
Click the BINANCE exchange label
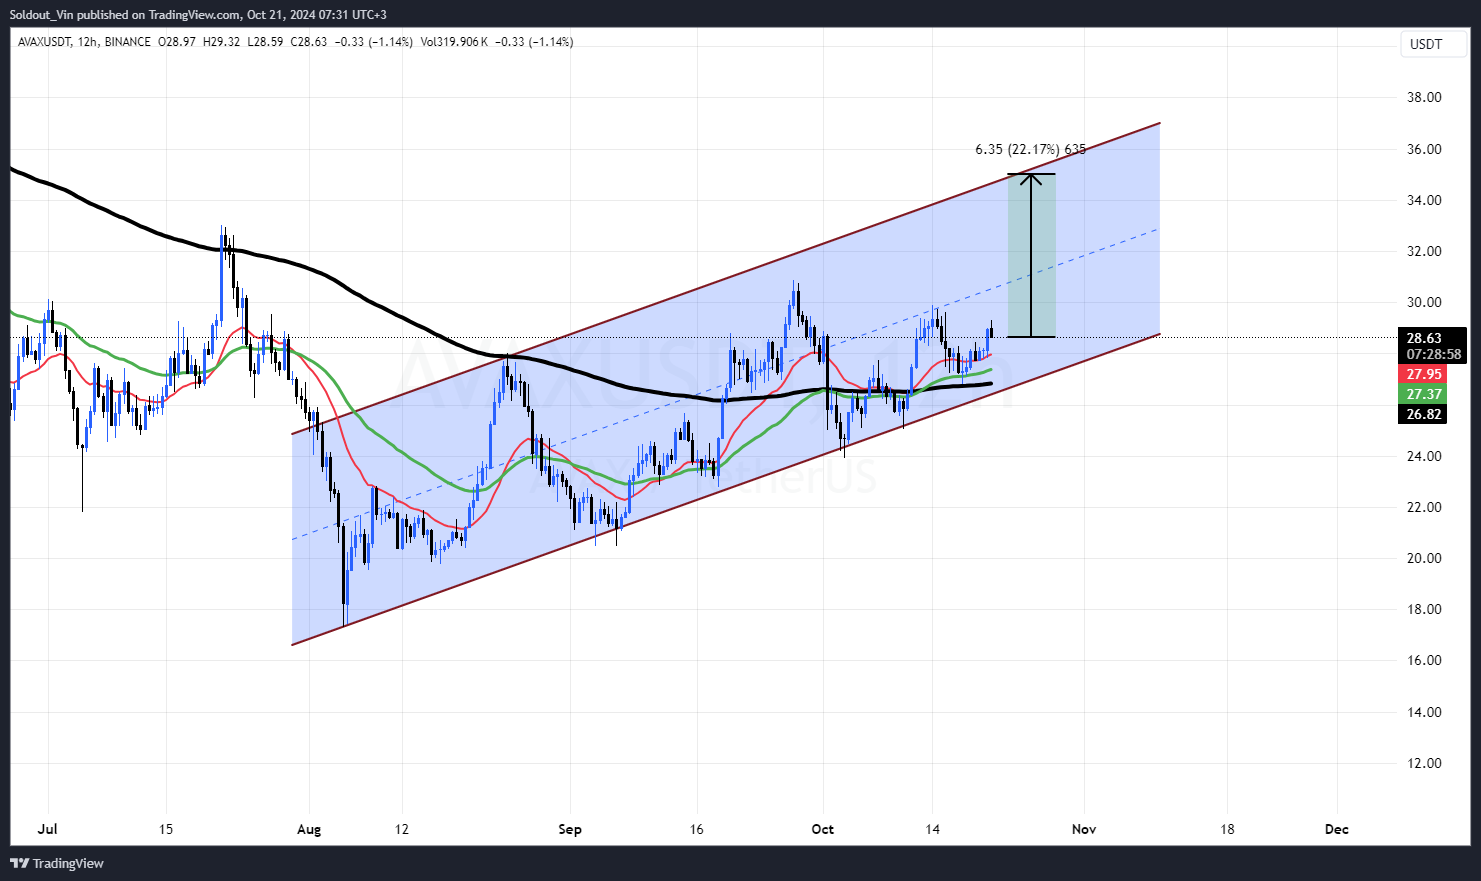point(127,42)
